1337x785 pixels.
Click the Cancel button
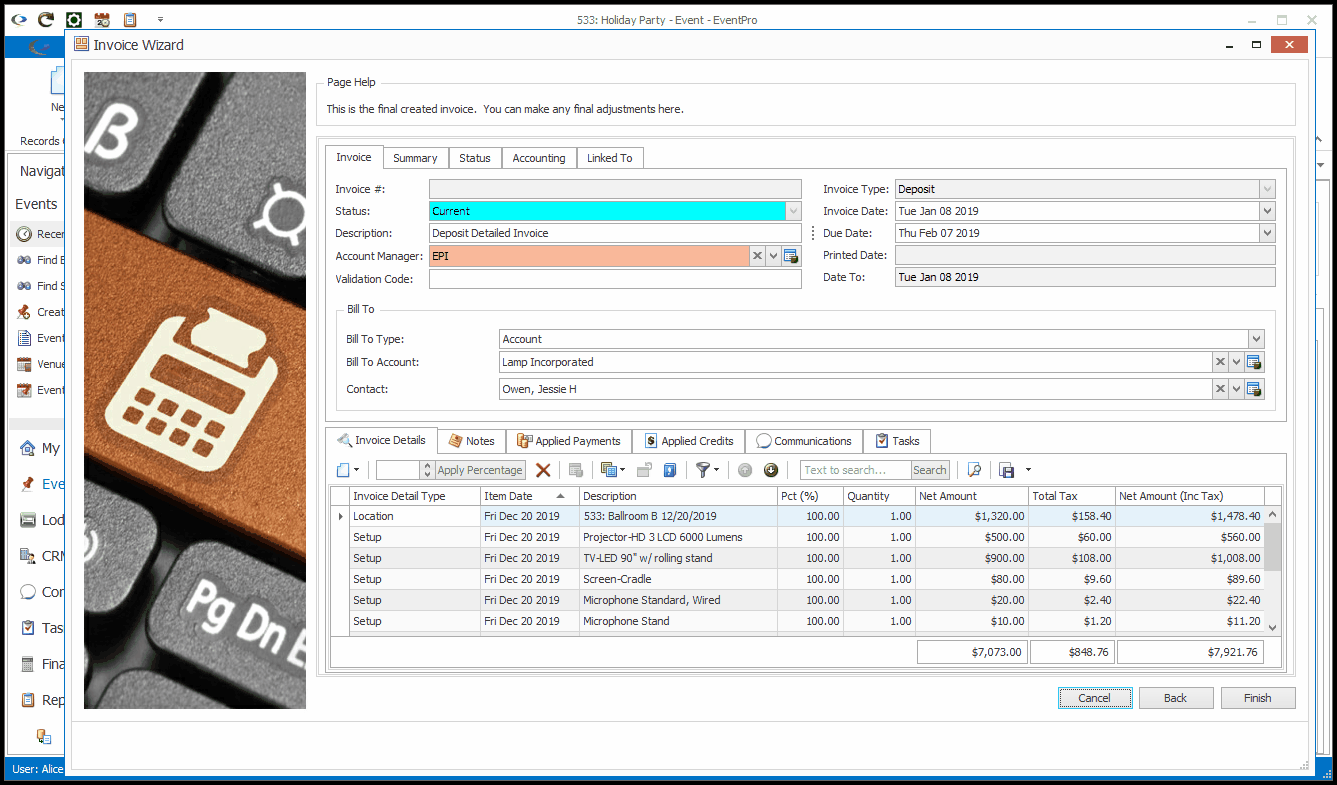pyautogui.click(x=1095, y=698)
